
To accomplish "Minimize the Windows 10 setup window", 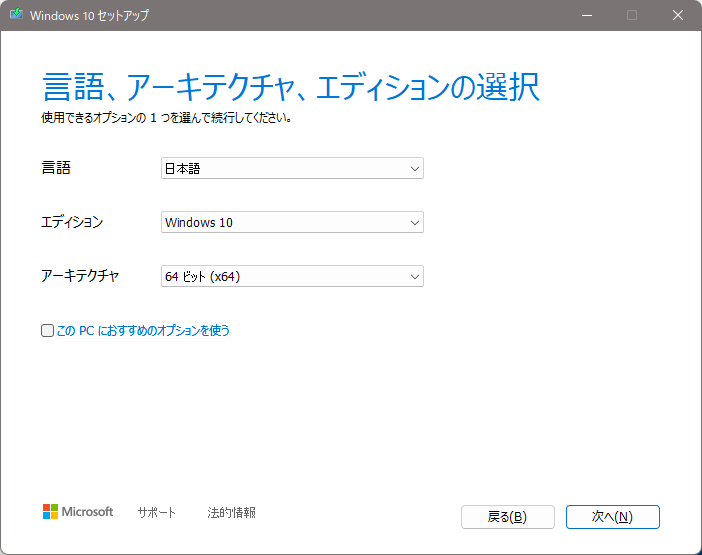I will click(587, 15).
